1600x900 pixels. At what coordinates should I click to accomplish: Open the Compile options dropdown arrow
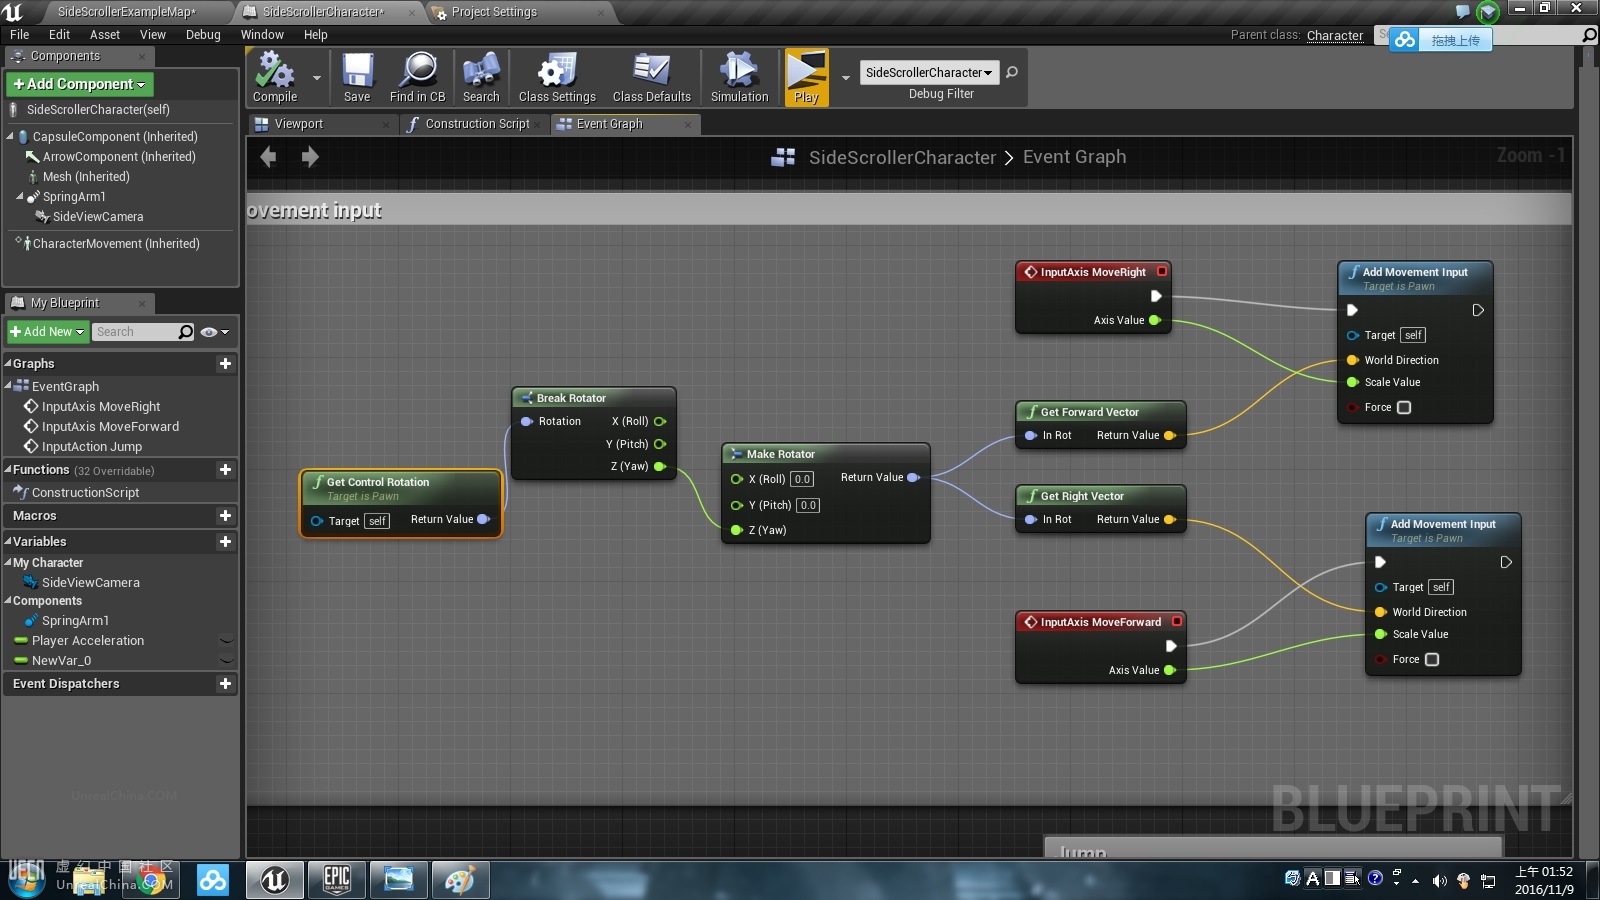(x=317, y=78)
